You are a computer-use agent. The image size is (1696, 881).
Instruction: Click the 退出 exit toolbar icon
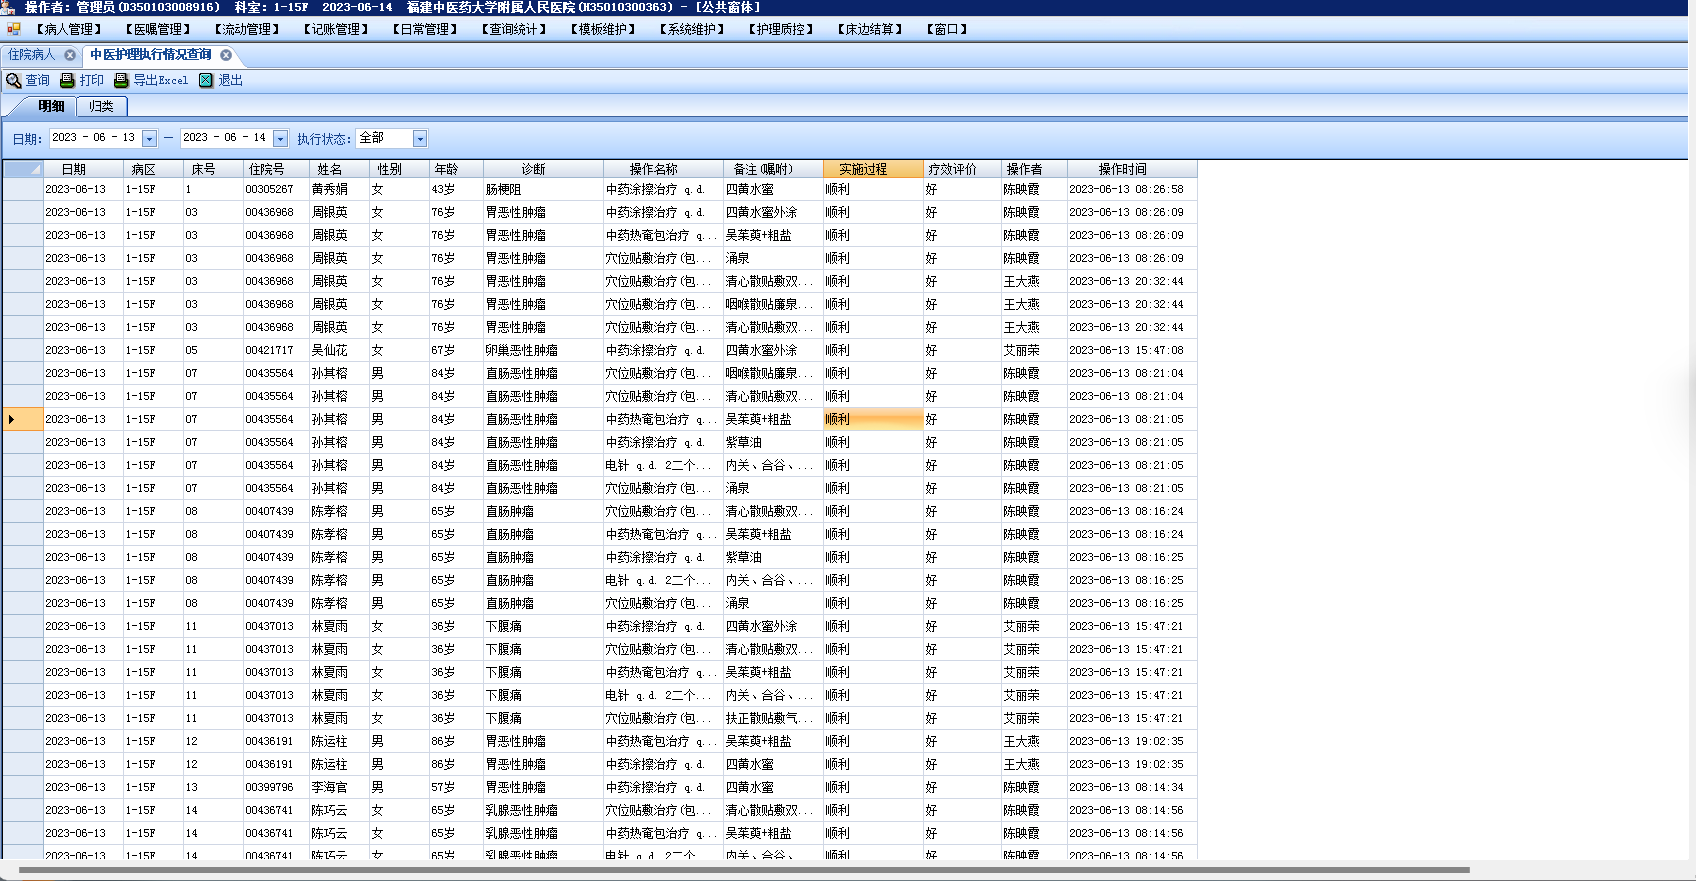point(206,80)
